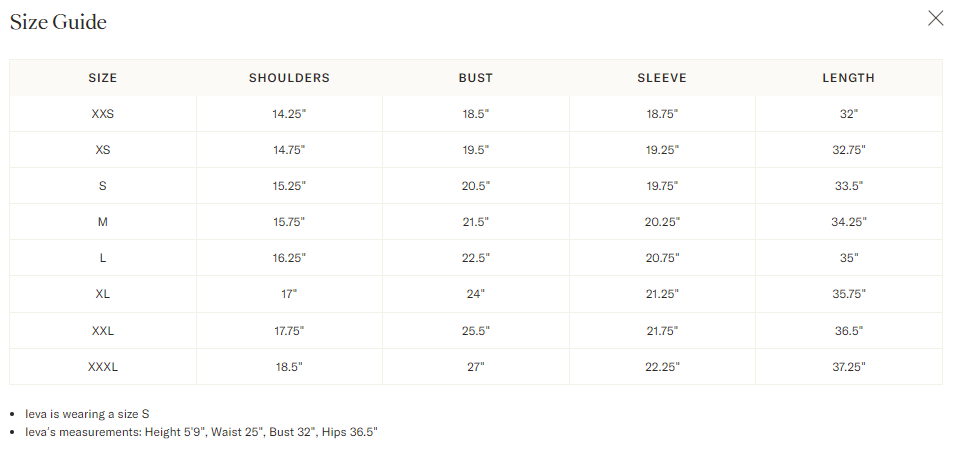
Task: Click the SIZE column header
Action: pos(103,78)
